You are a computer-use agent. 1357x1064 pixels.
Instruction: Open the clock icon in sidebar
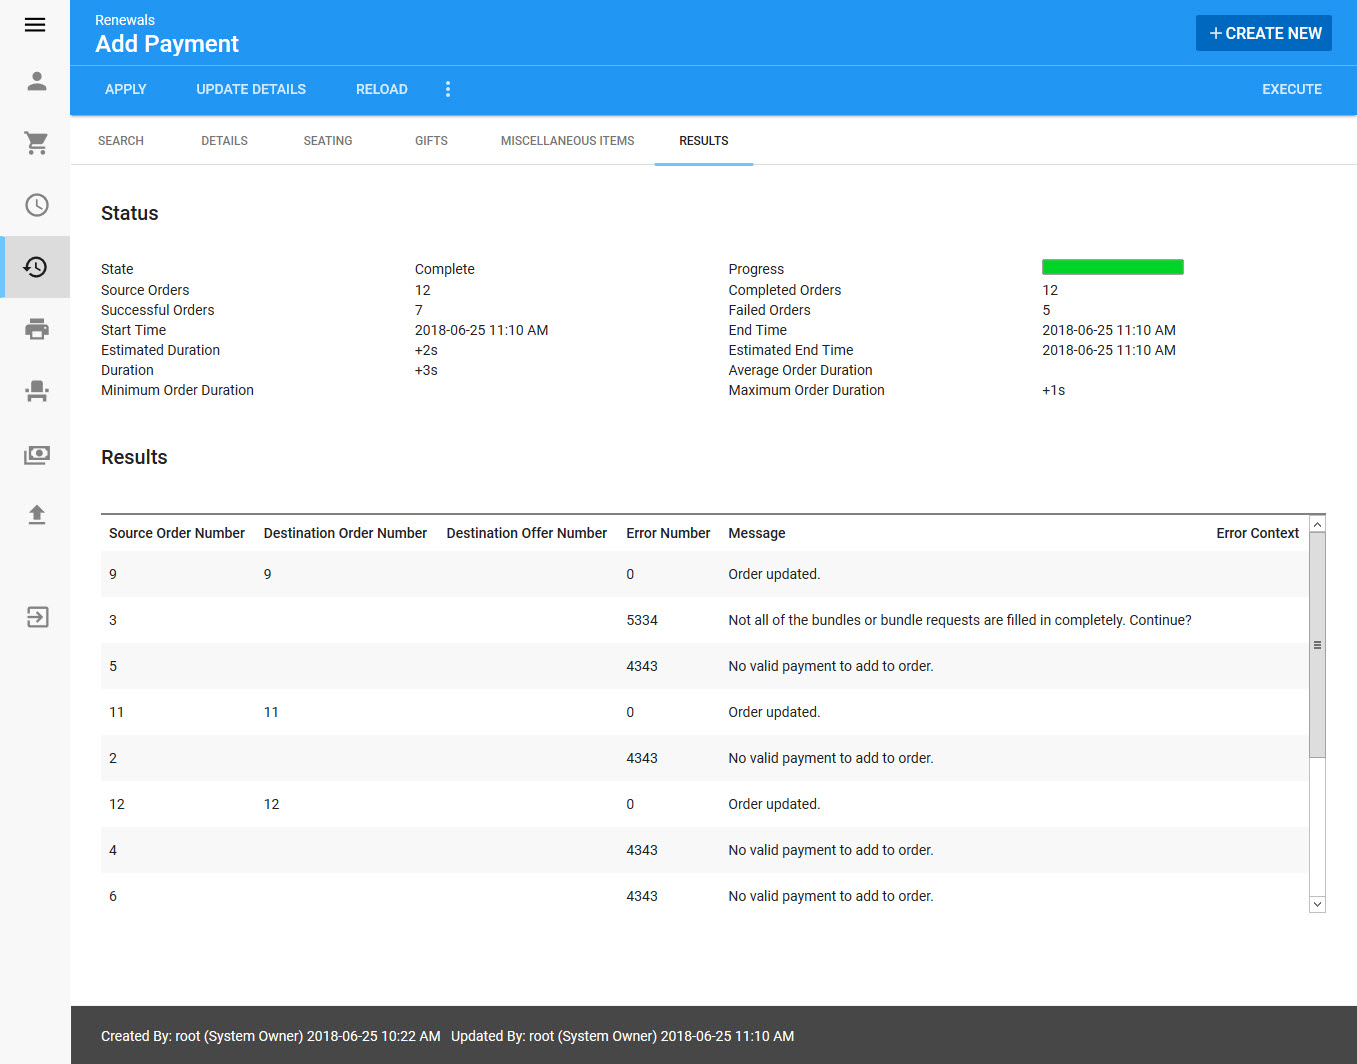click(x=37, y=205)
